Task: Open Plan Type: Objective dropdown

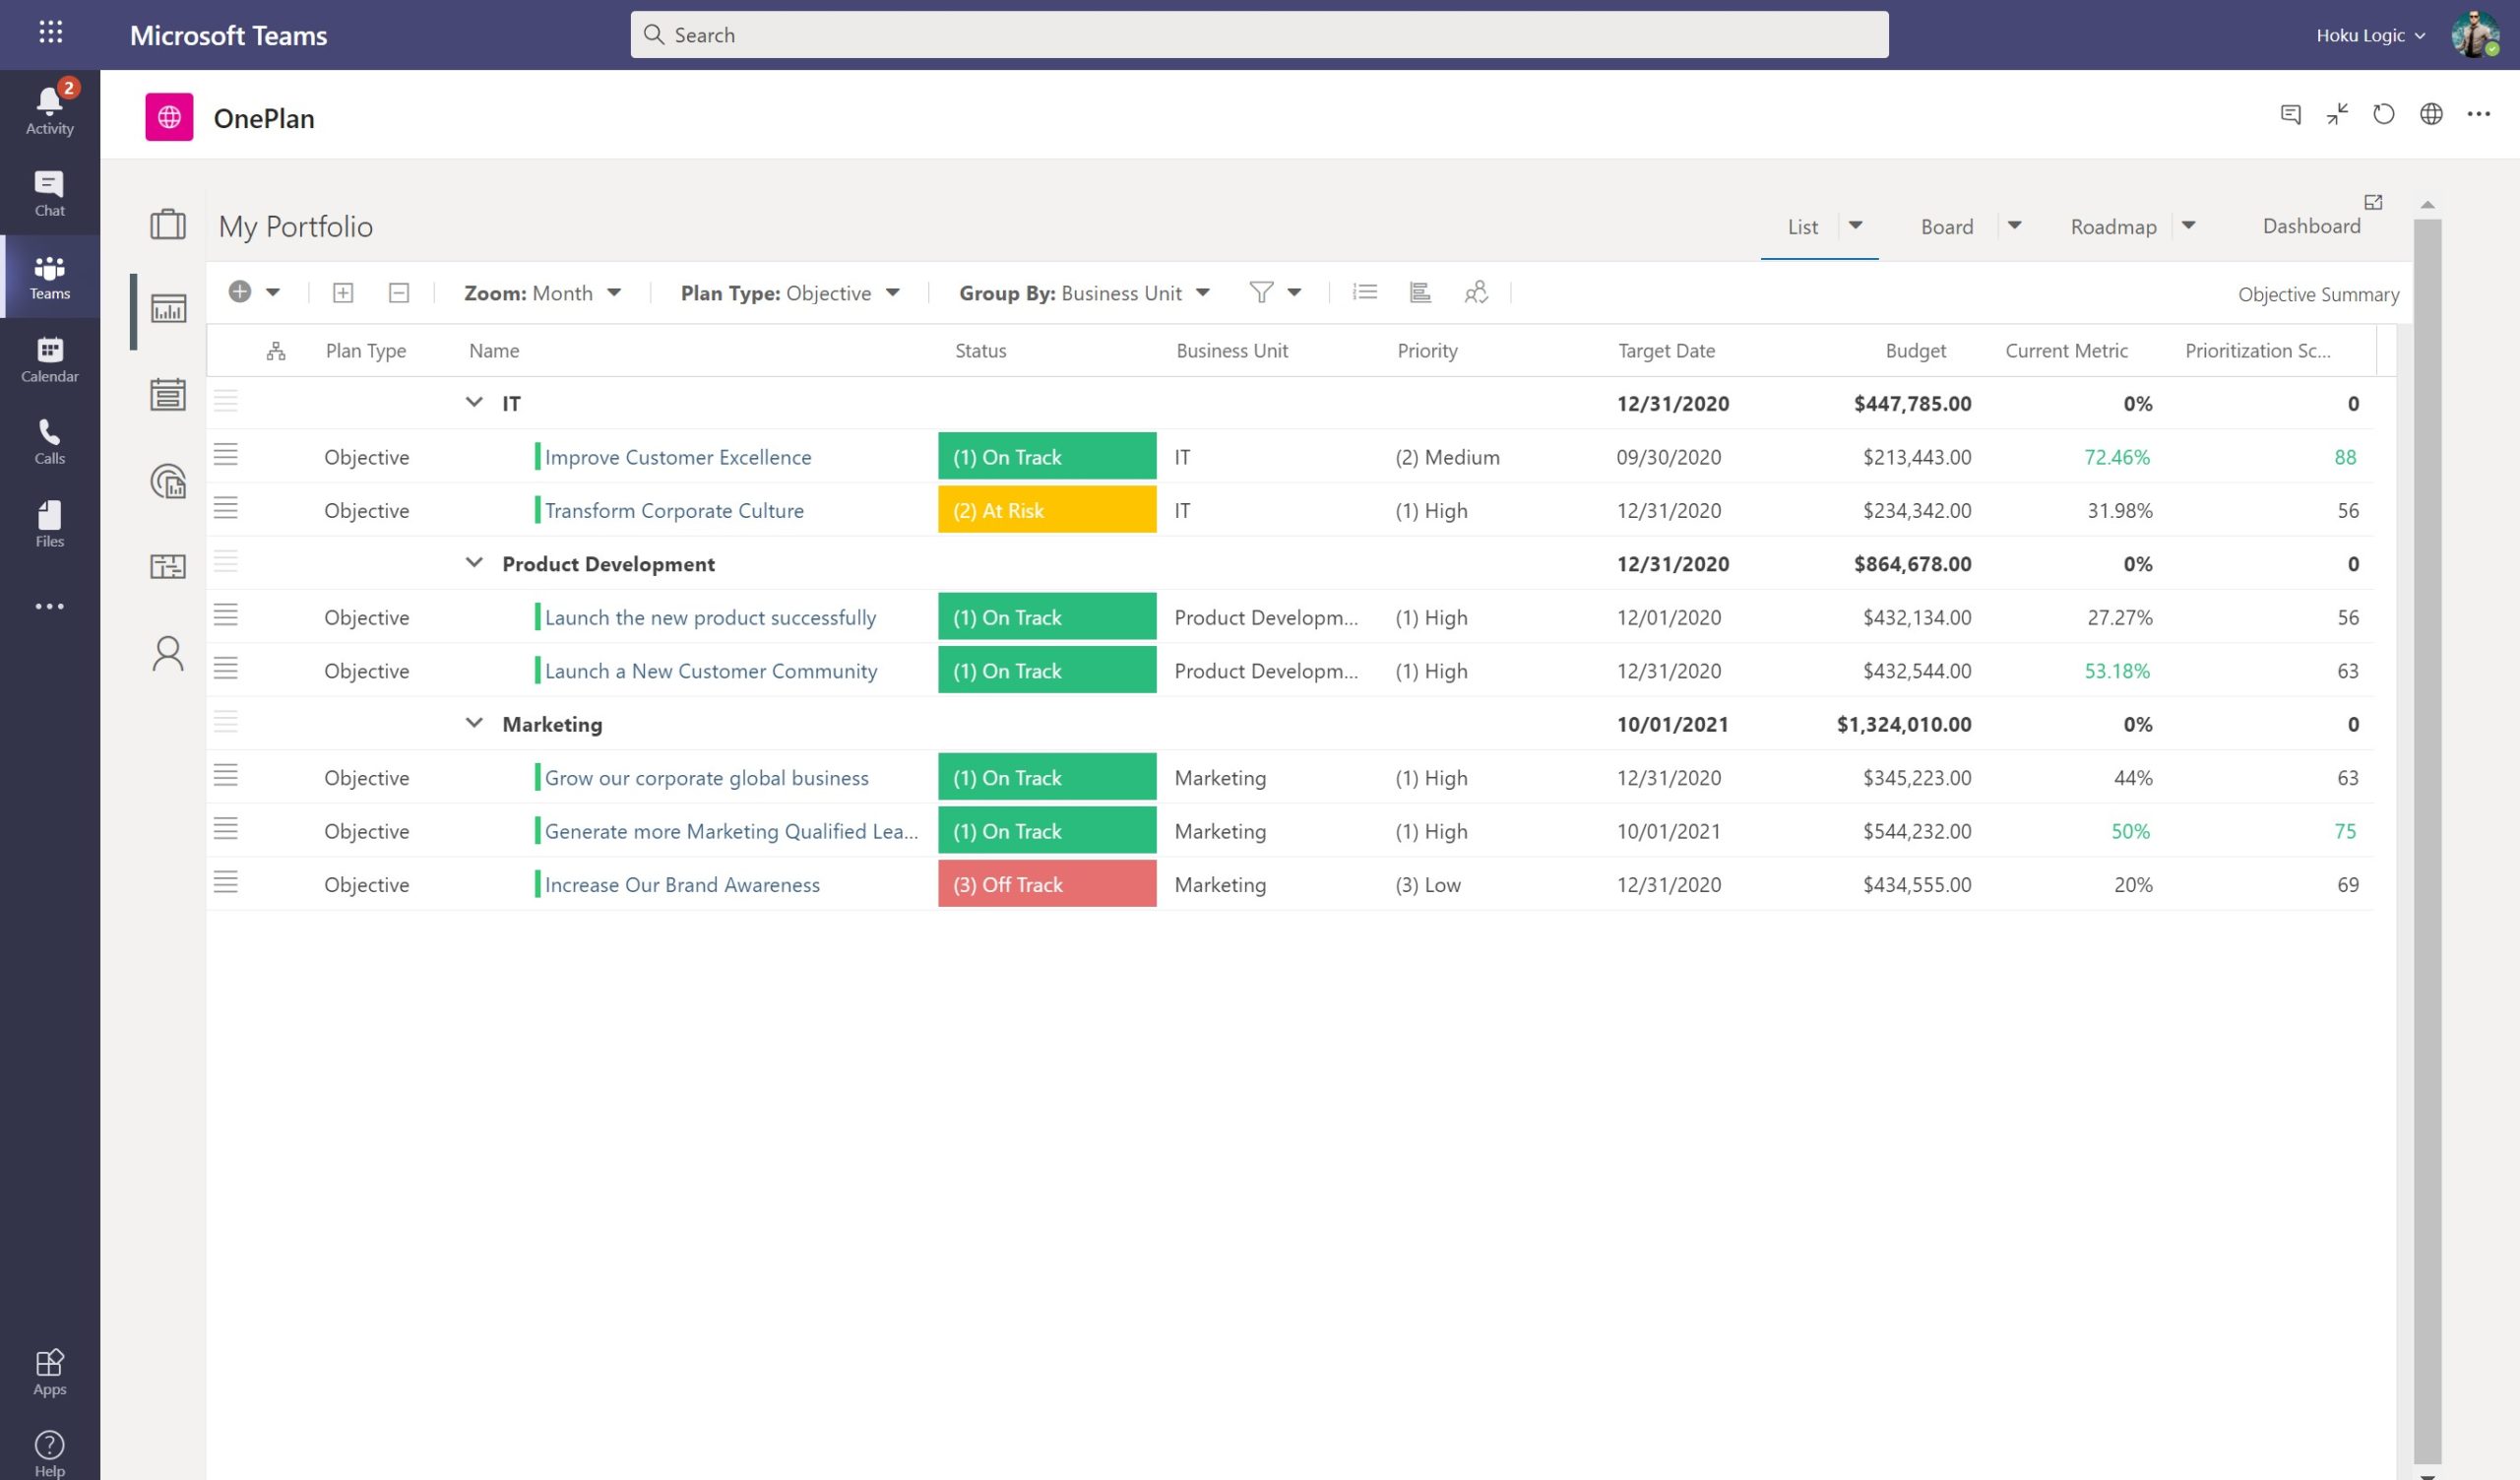Action: [791, 293]
